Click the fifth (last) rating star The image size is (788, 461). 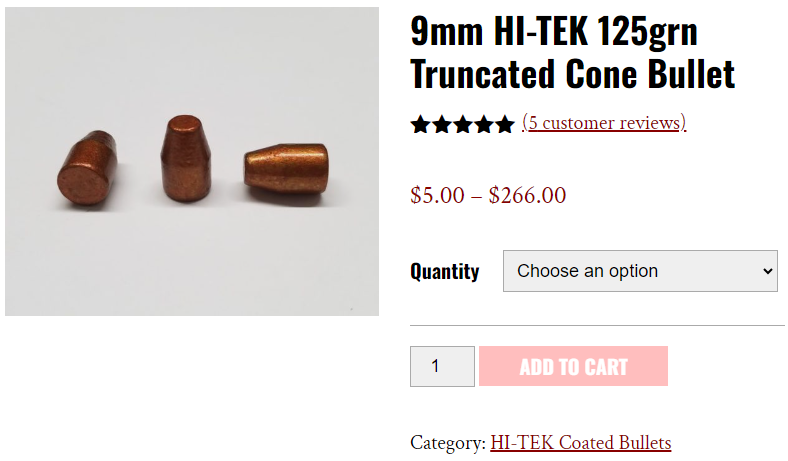tap(505, 124)
